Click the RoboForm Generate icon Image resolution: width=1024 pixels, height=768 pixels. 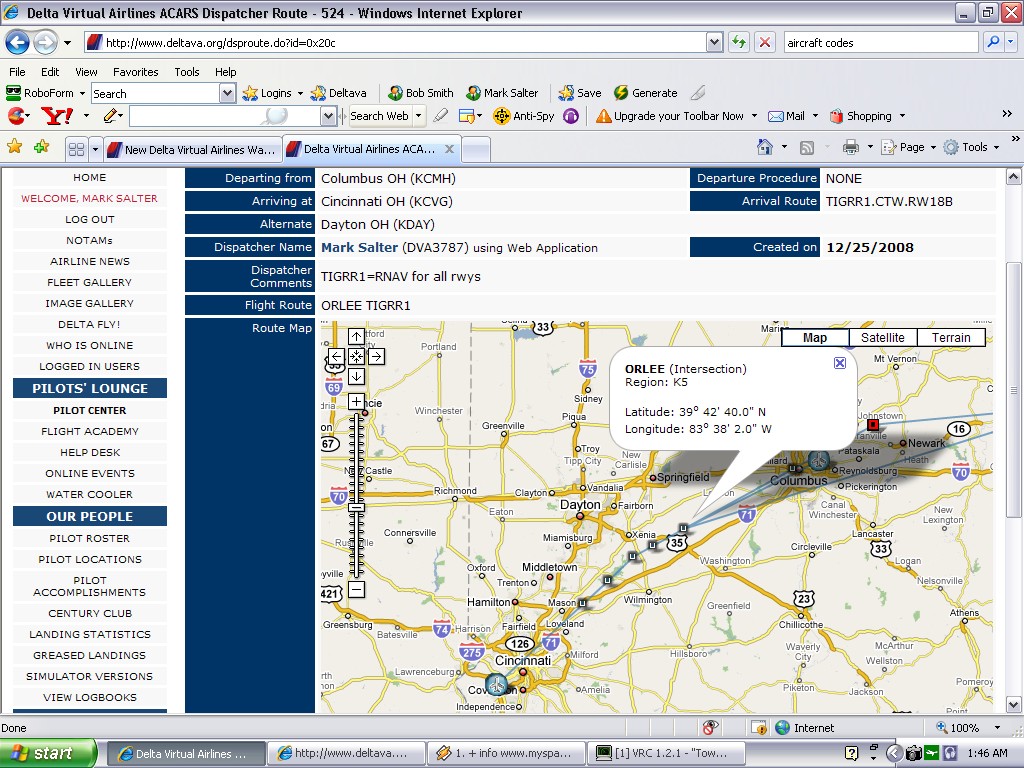pyautogui.click(x=621, y=93)
